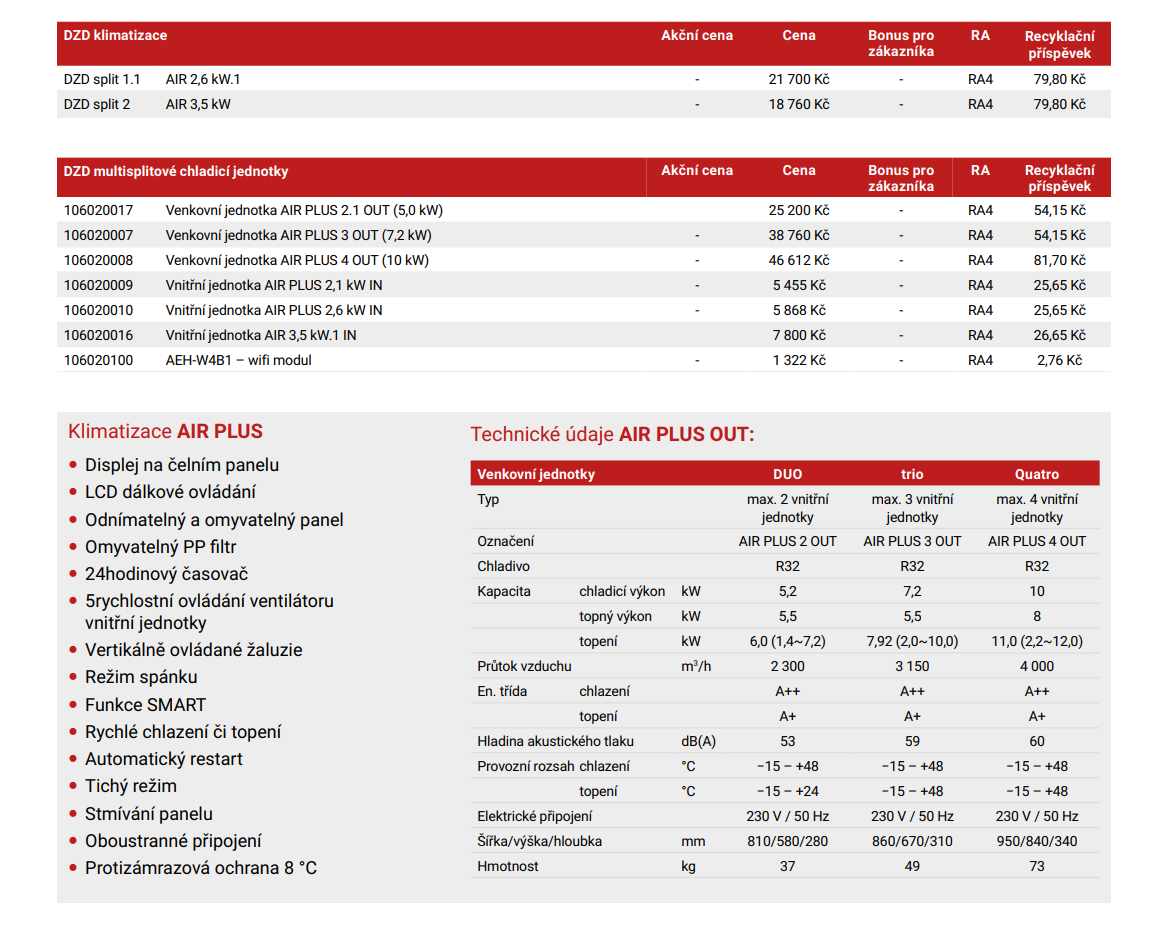The image size is (1171, 933).
Task: Click dimensions value '950/840/340'
Action: click(x=1037, y=841)
